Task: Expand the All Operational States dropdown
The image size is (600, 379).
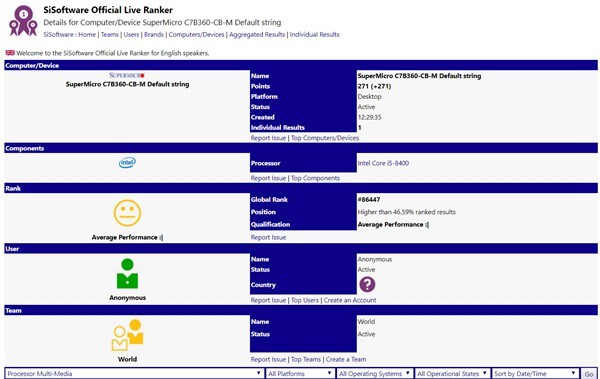Action: coord(452,373)
